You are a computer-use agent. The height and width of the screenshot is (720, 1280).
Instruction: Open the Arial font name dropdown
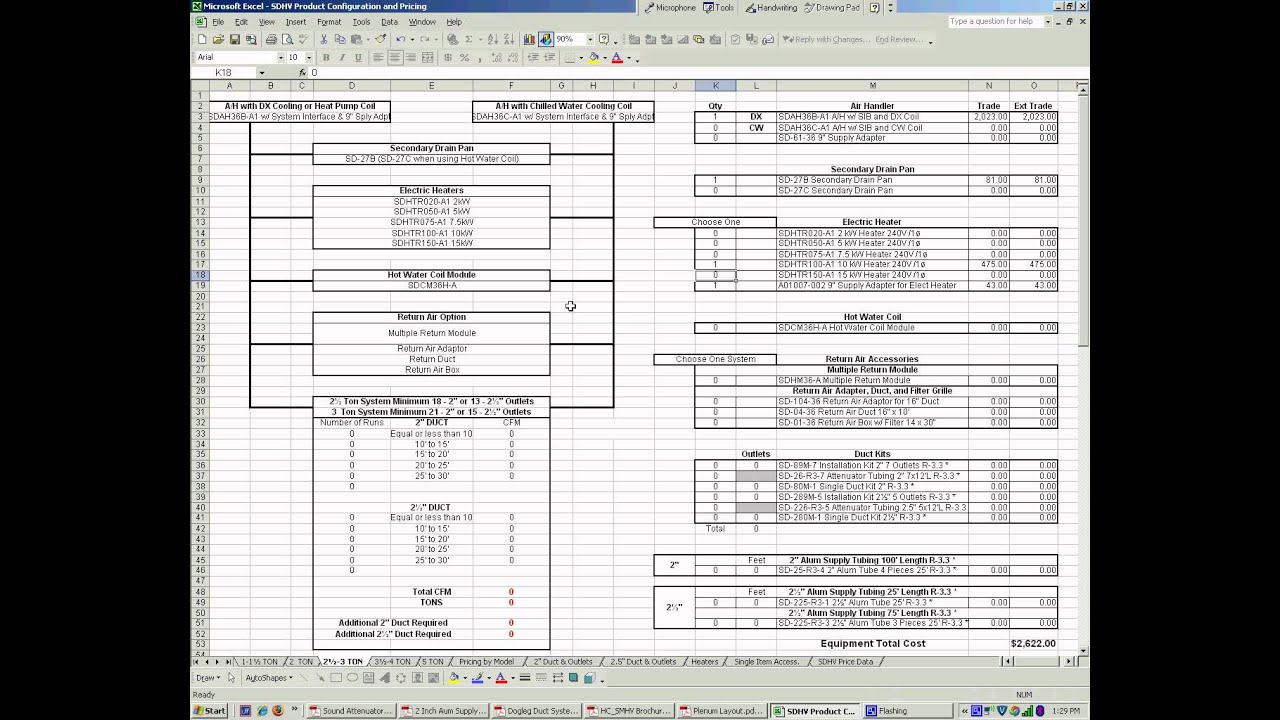281,57
